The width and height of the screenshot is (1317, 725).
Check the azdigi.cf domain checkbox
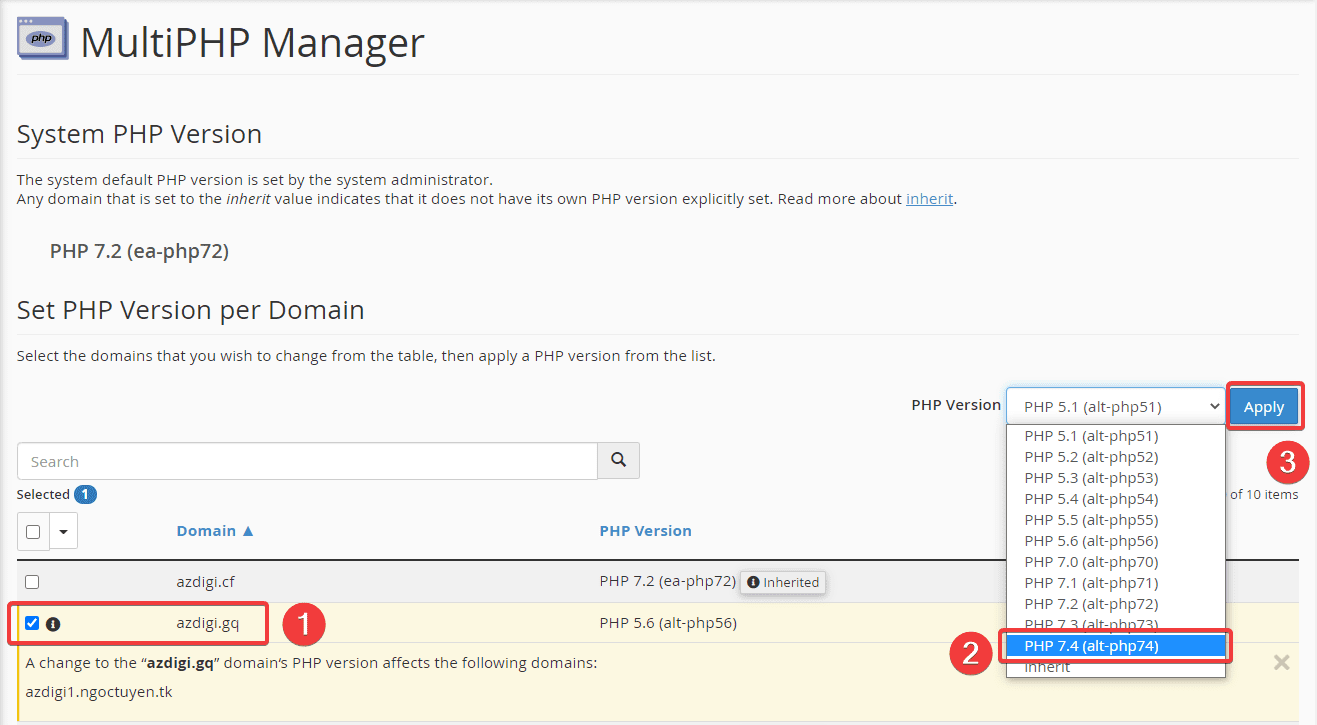pyautogui.click(x=32, y=582)
